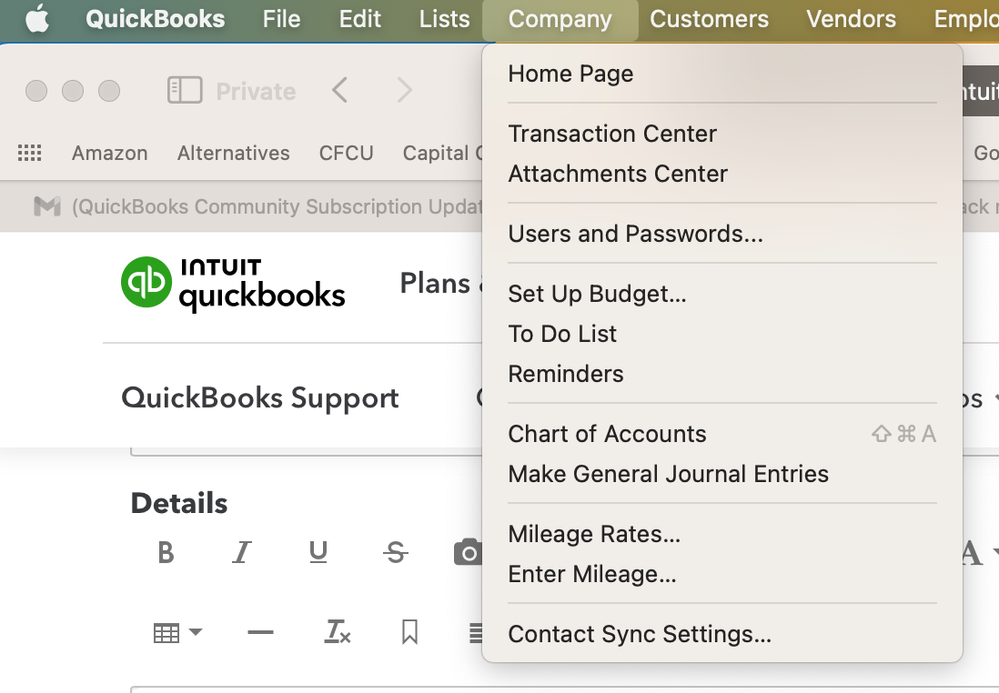Open Contact Sync Settings...
Viewport: 999px width, 693px height.
click(x=722, y=634)
